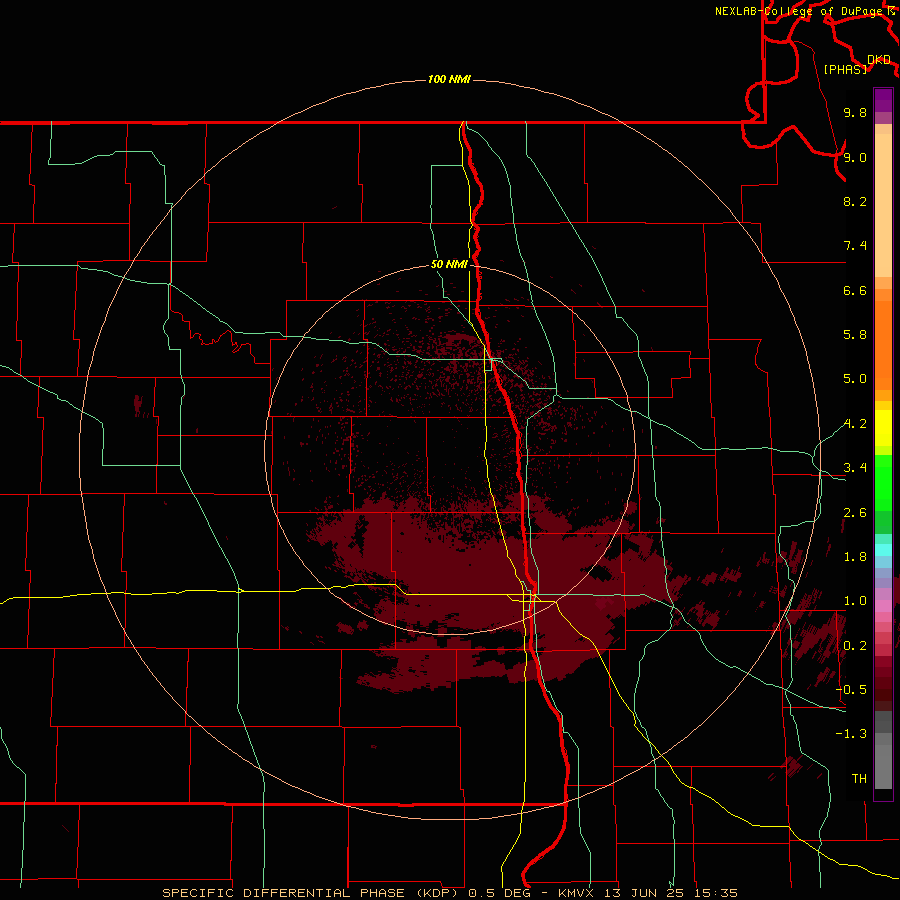The width and height of the screenshot is (900, 900).
Task: Select the 9.8 value on the color scale
Action: (855, 112)
